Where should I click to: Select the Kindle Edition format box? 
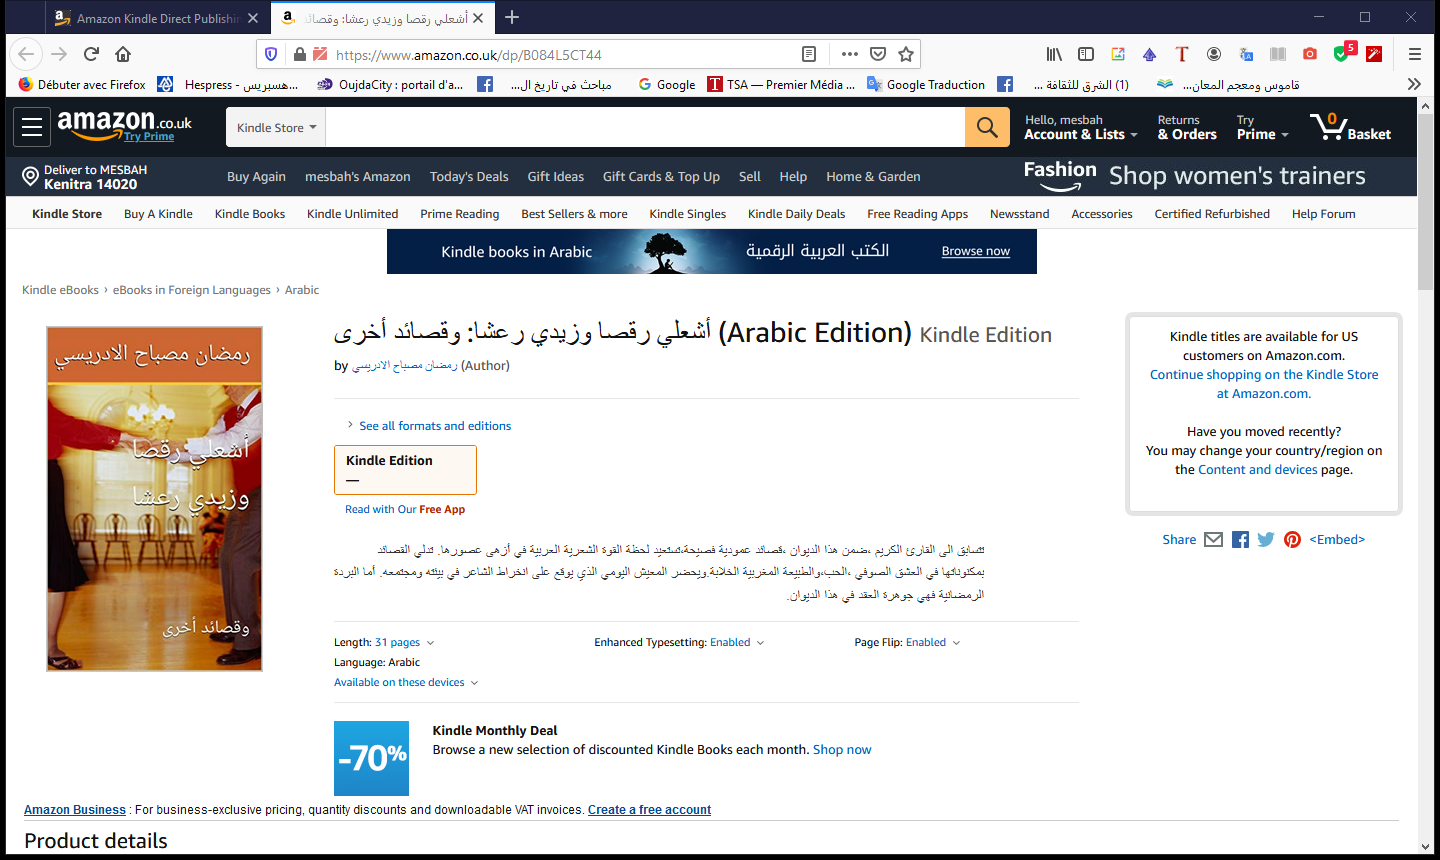point(405,469)
